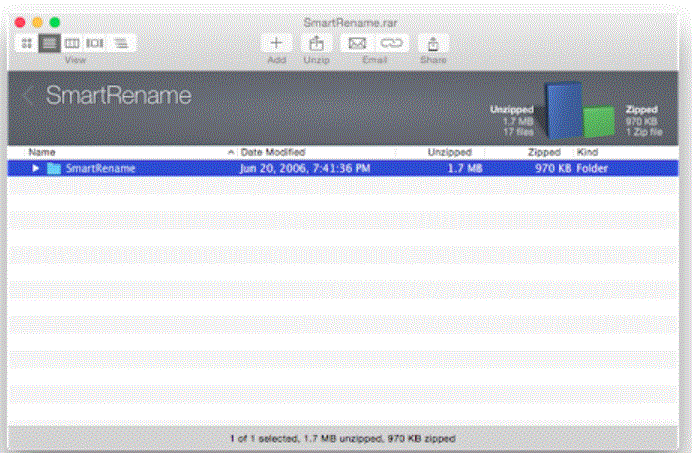The image size is (692, 460).
Task: Click the Folder kind cell
Action: click(592, 168)
